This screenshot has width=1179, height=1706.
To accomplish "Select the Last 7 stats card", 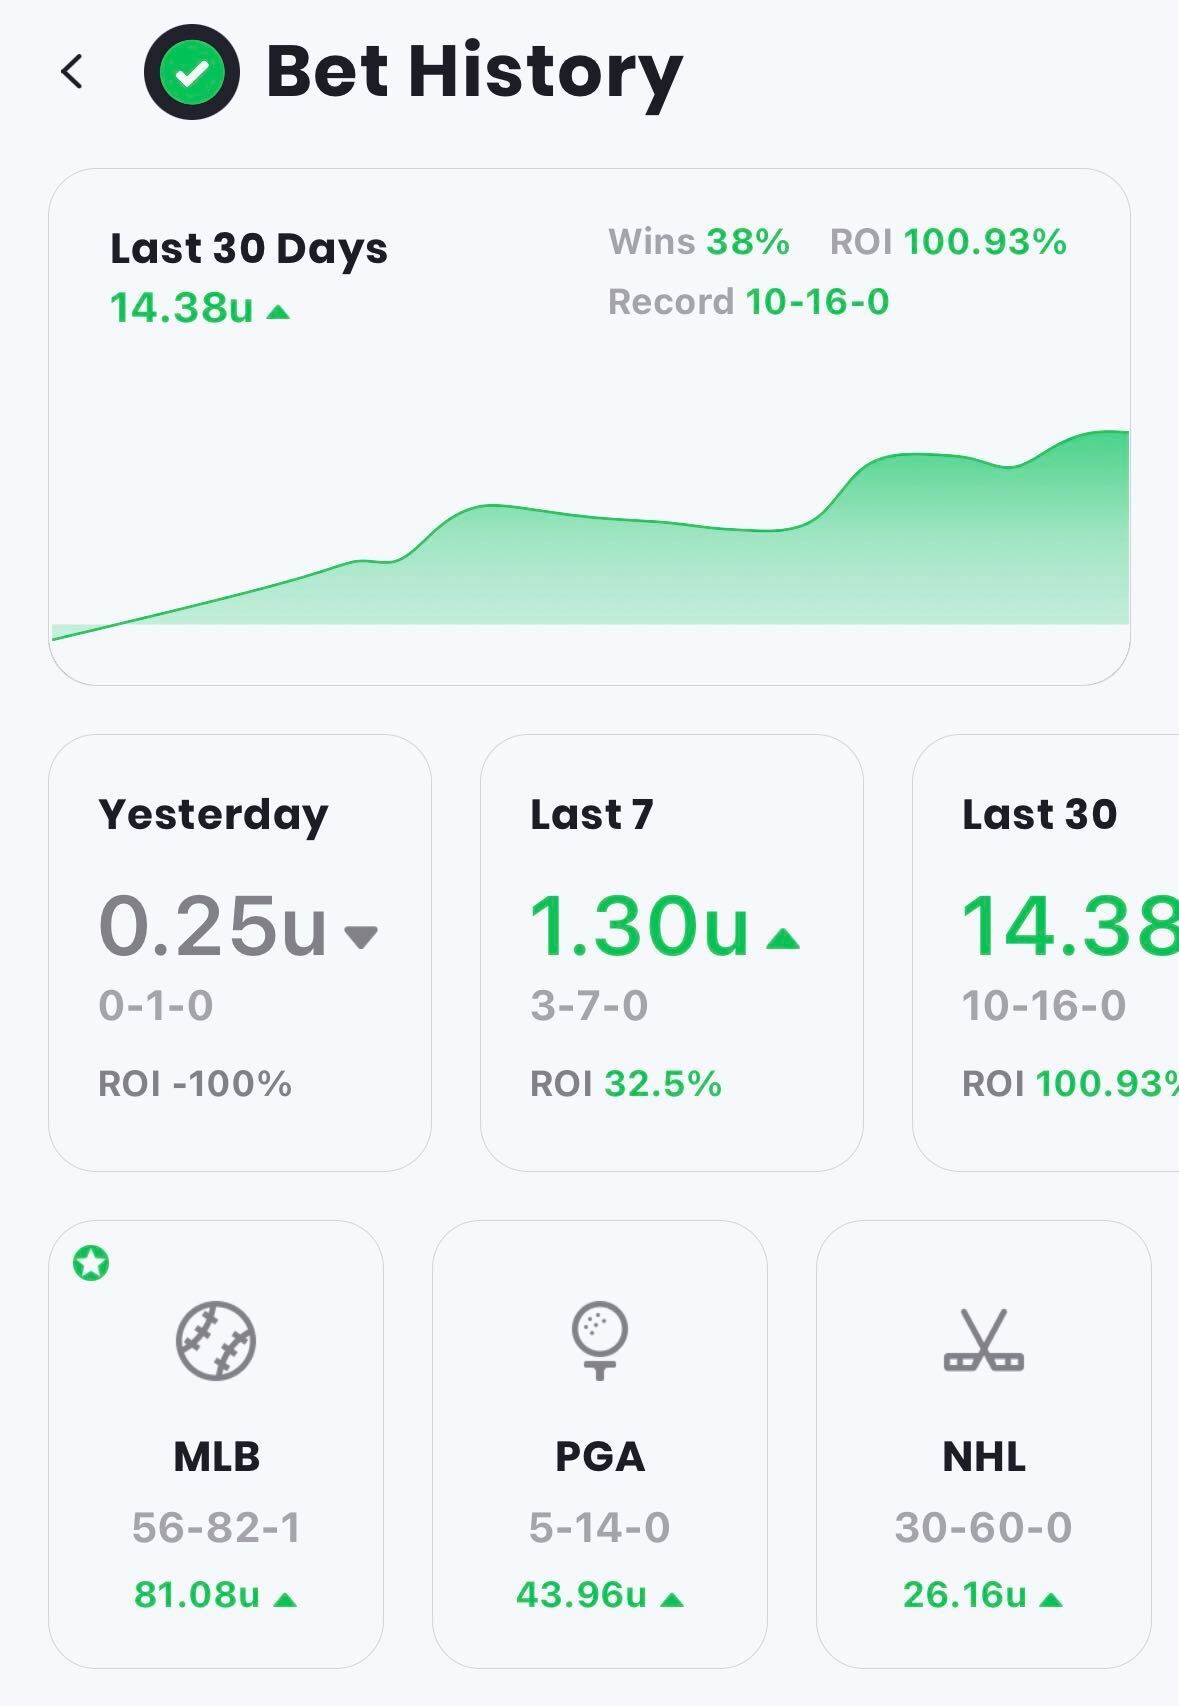I will tap(671, 952).
